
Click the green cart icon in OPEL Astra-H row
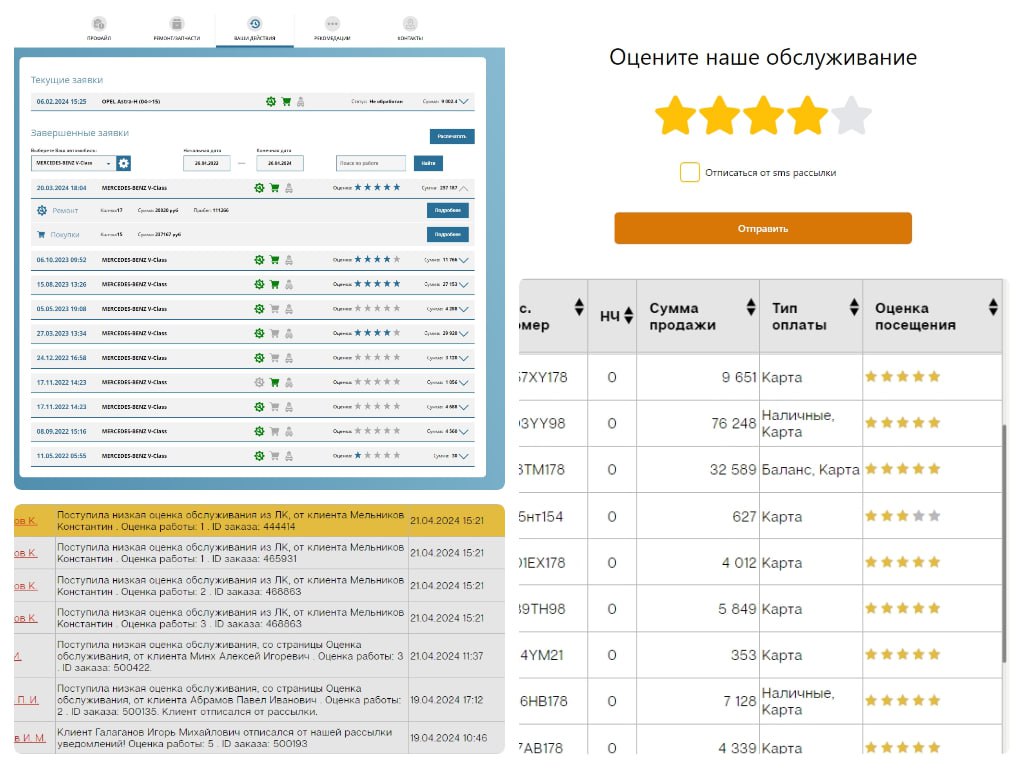coord(286,101)
